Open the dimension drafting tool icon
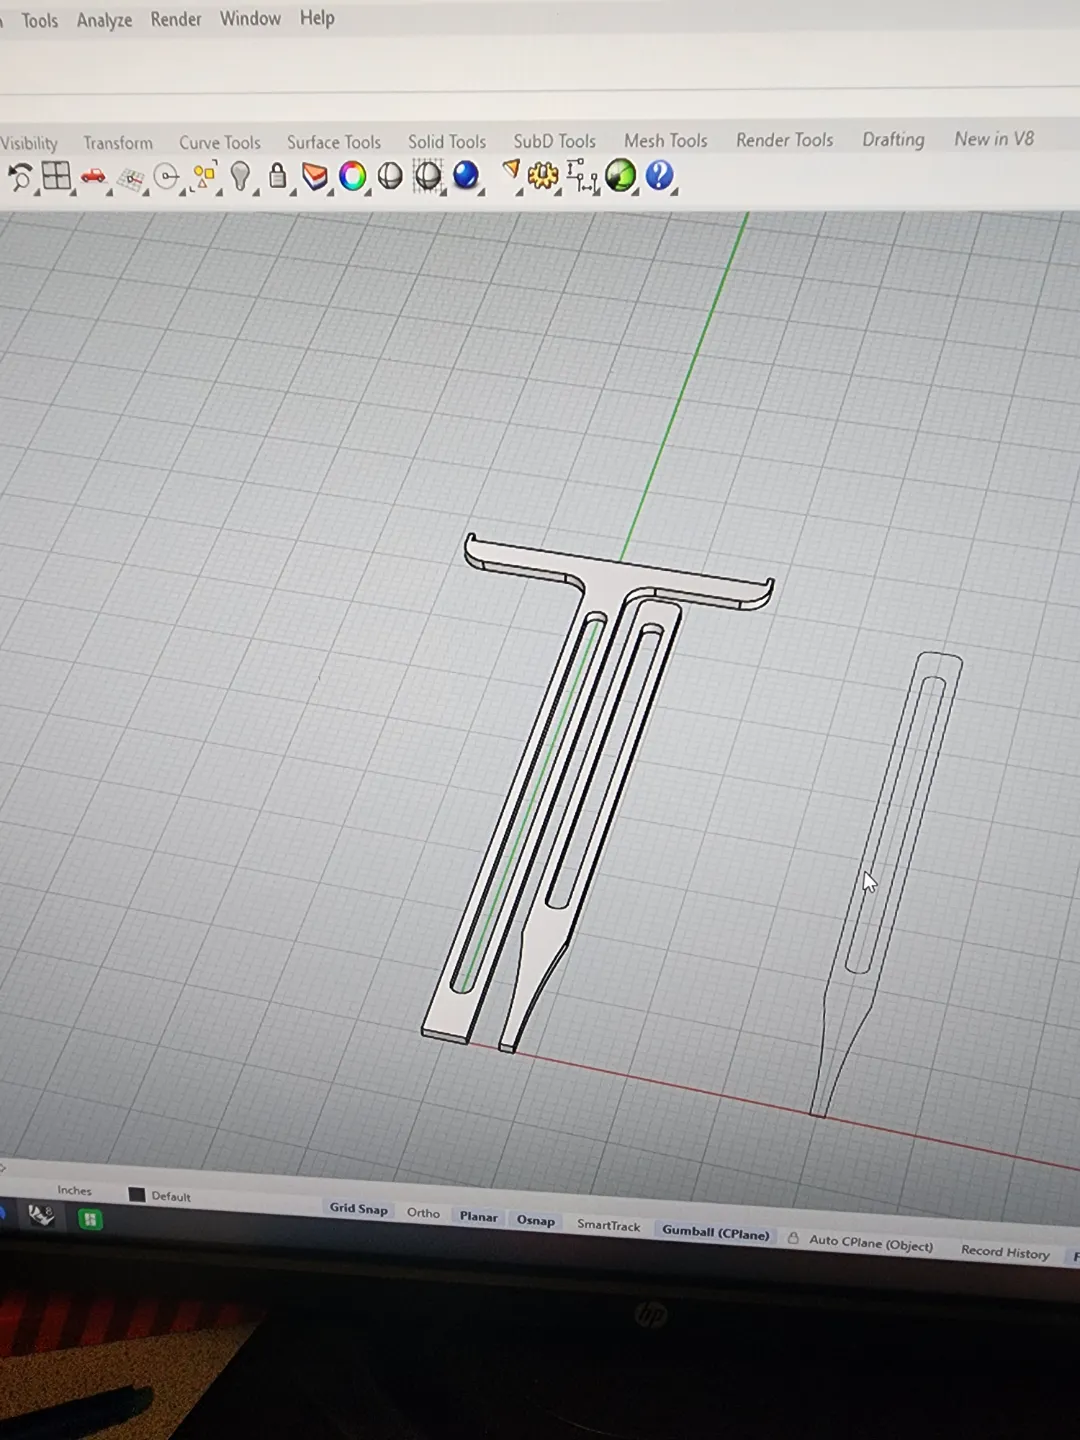Viewport: 1080px width, 1440px height. 582,176
